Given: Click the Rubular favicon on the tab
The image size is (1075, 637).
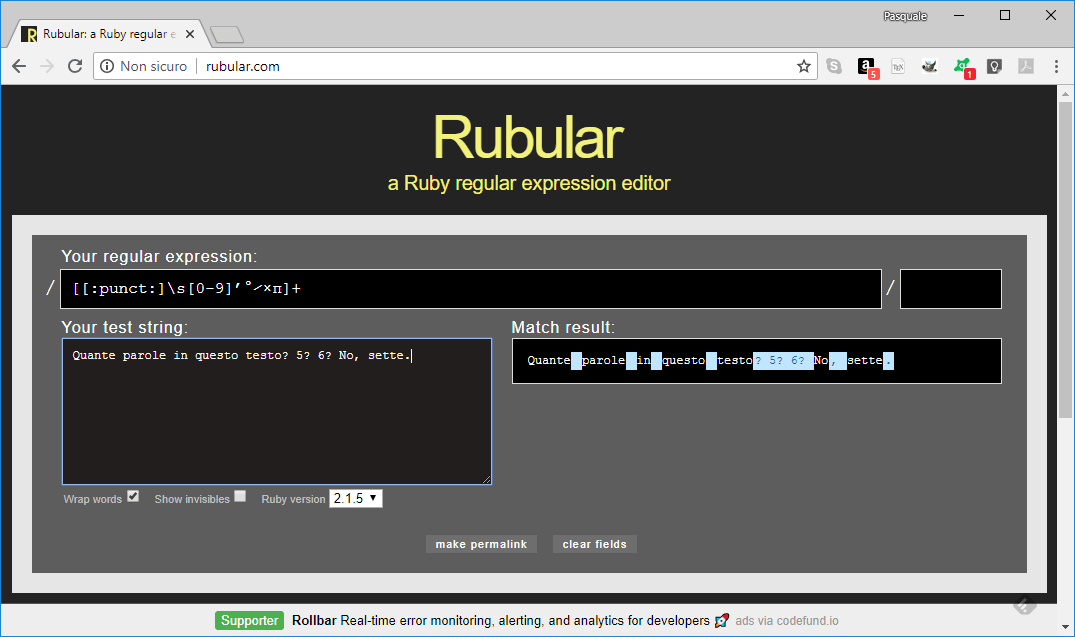Looking at the screenshot, I should pos(29,34).
